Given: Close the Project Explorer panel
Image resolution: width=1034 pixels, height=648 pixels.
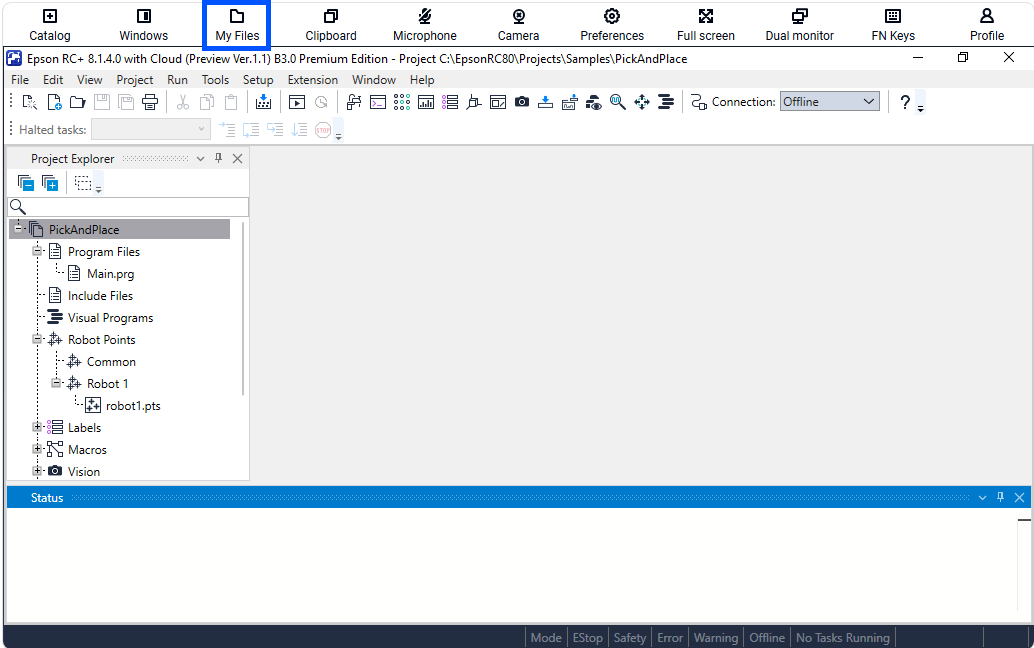Looking at the screenshot, I should (237, 158).
